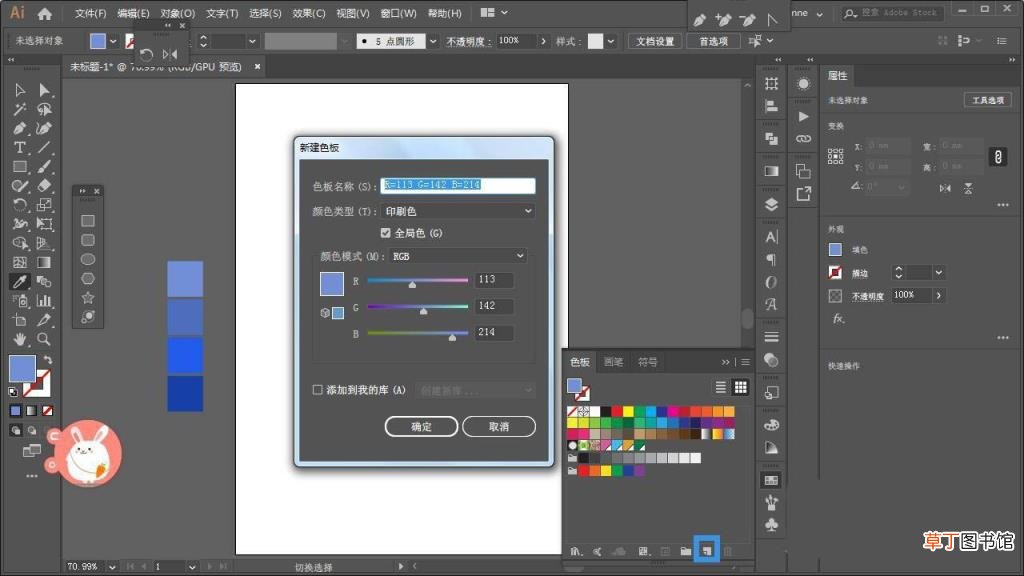Select the Zoom tool
This screenshot has height=576, width=1024.
(44, 339)
